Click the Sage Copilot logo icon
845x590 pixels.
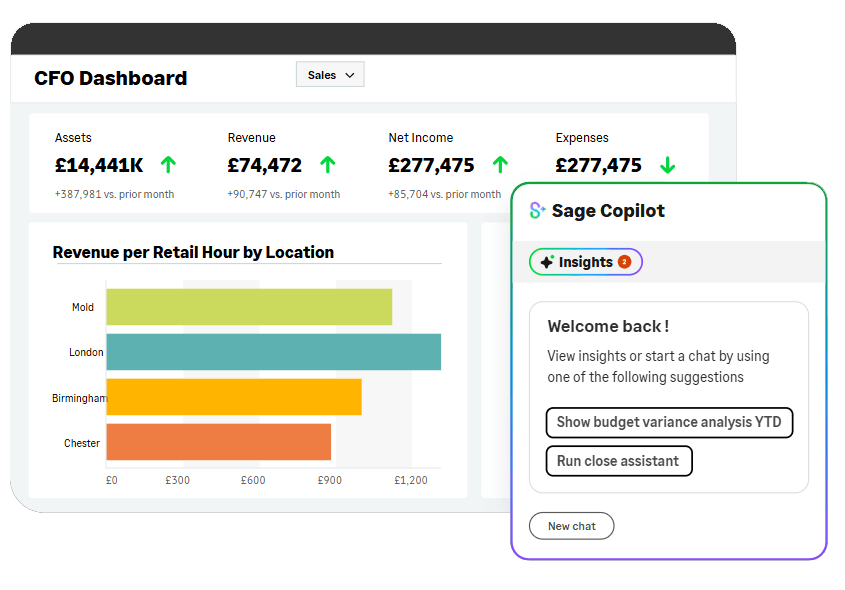pos(537,210)
